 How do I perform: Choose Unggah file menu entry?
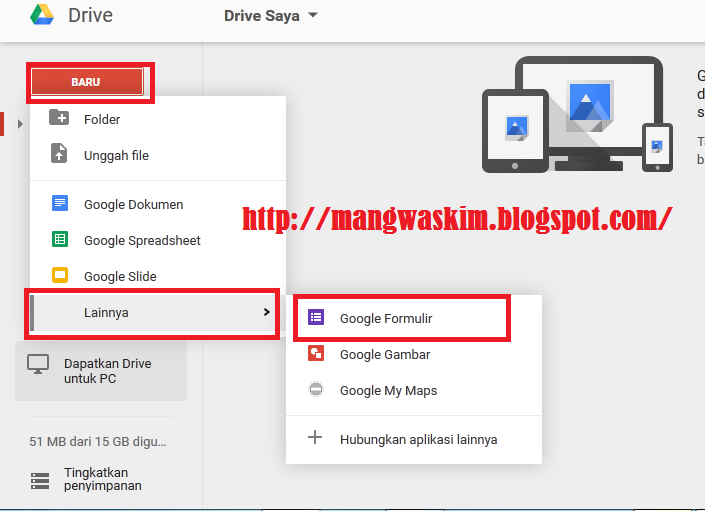point(158,155)
